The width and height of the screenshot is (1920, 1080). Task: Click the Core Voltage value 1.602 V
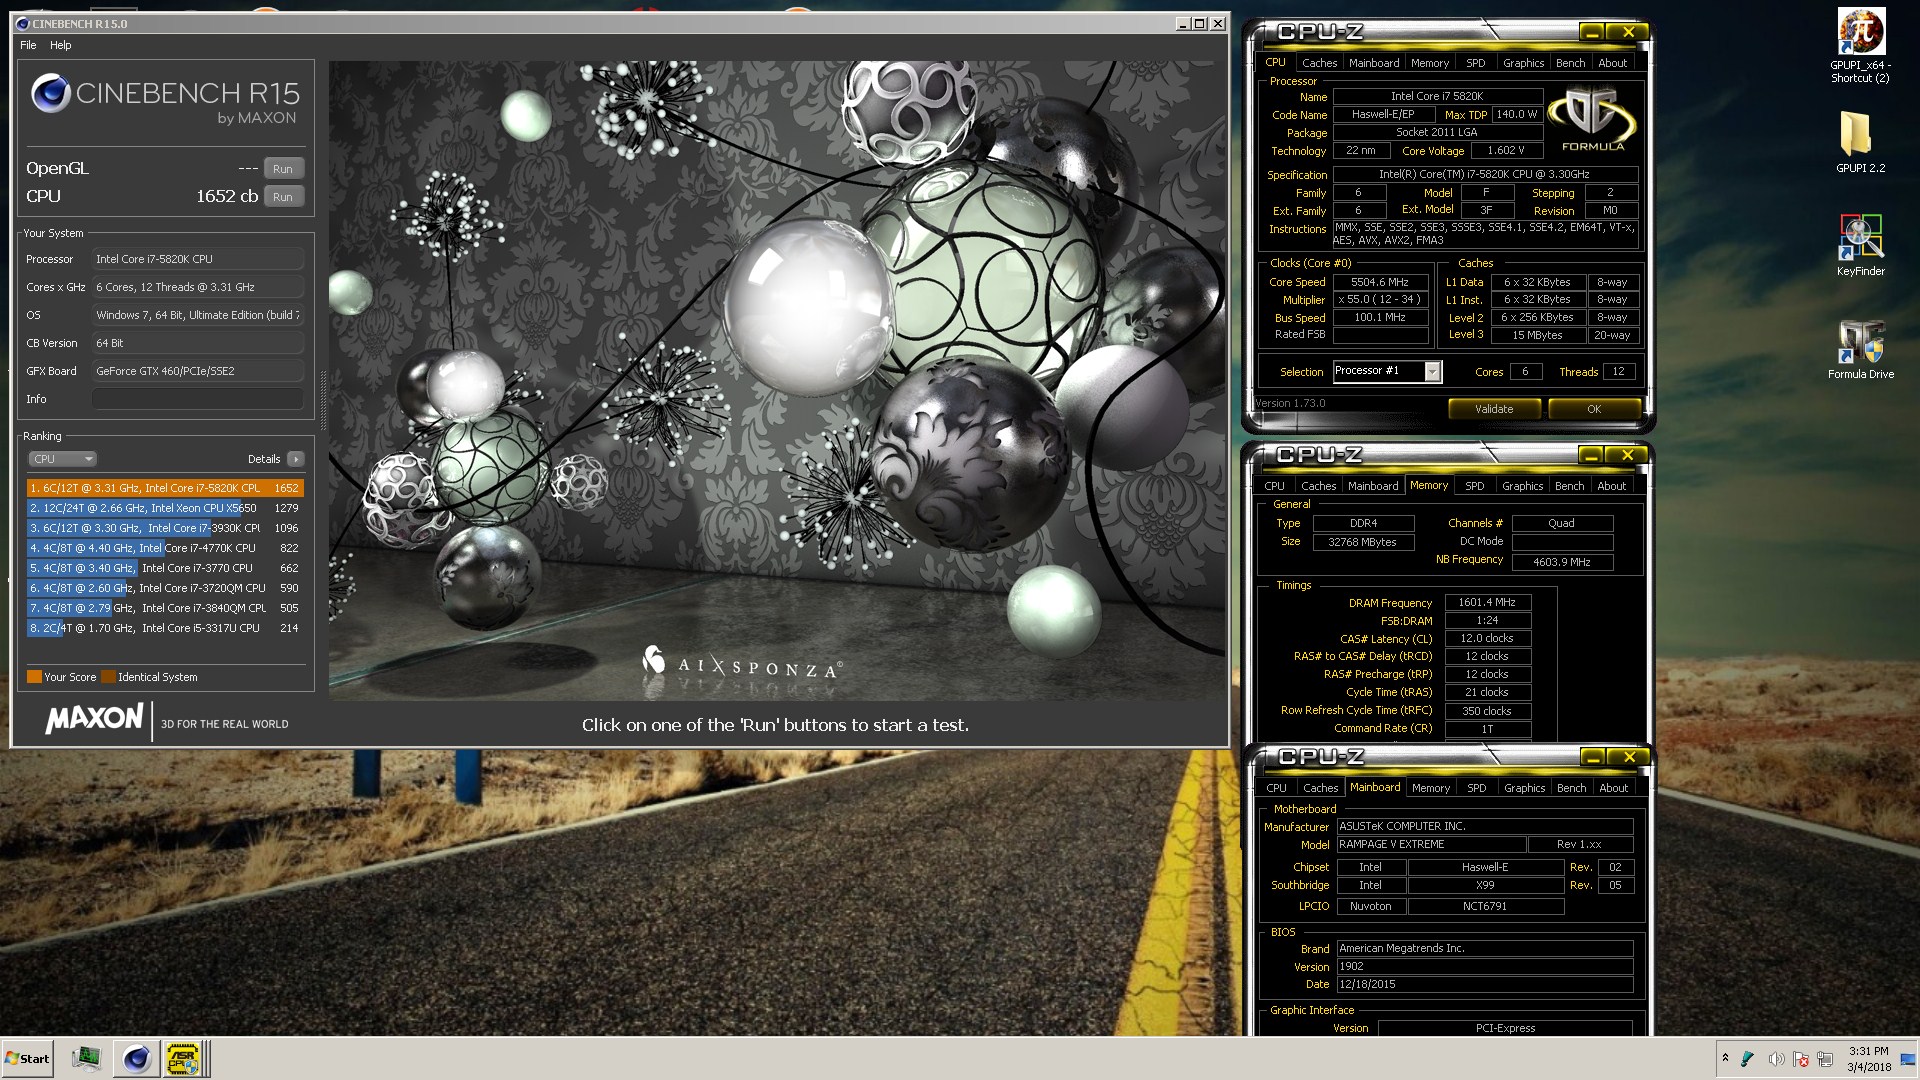[x=1506, y=150]
